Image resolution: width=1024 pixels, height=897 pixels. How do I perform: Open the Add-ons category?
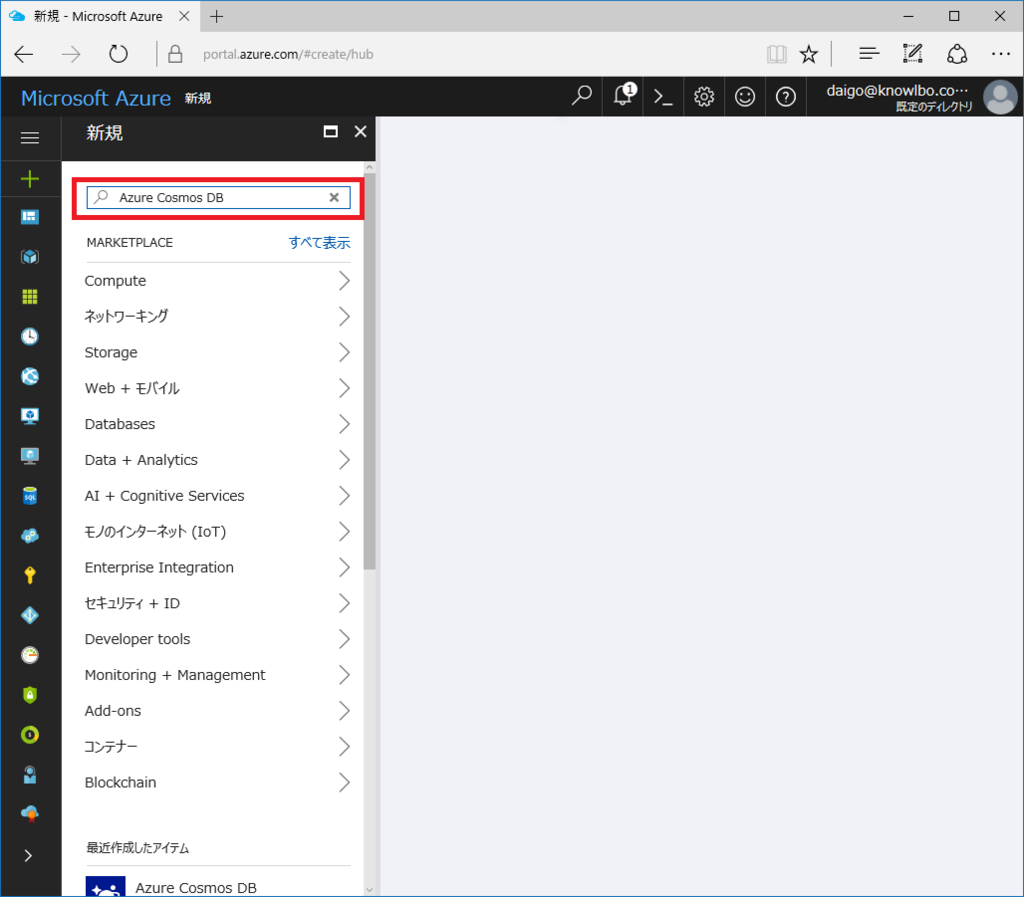pyautogui.click(x=217, y=711)
